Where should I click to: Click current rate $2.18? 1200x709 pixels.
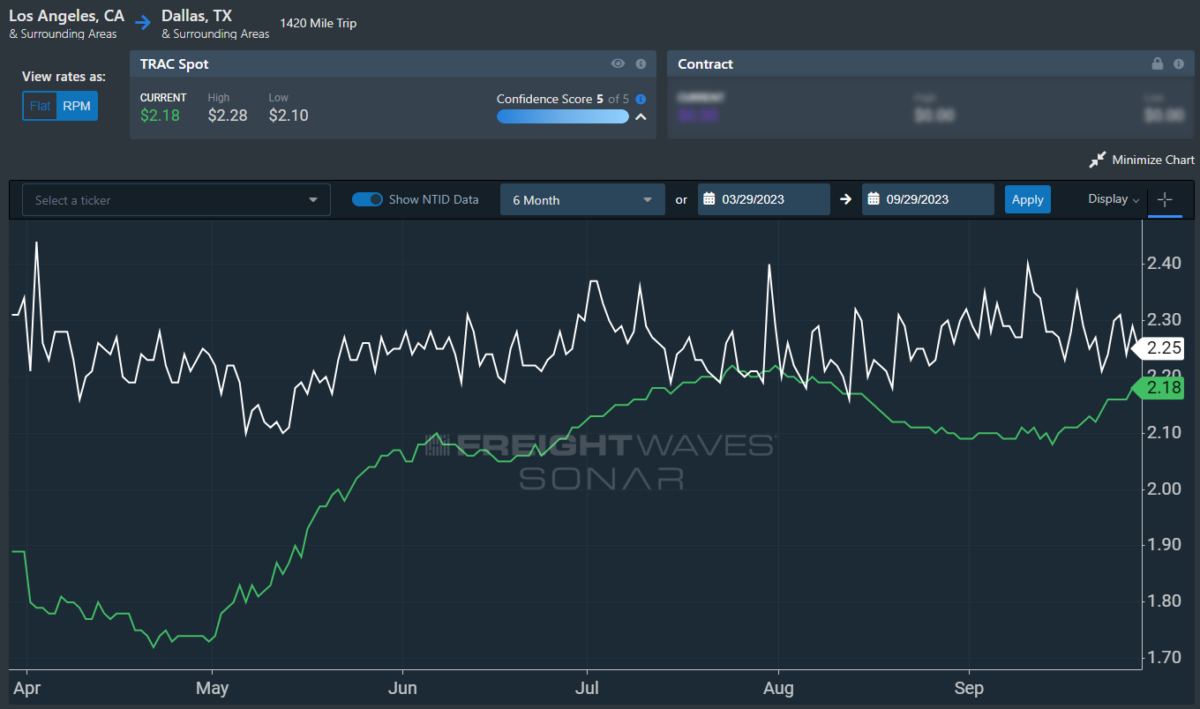pyautogui.click(x=160, y=115)
